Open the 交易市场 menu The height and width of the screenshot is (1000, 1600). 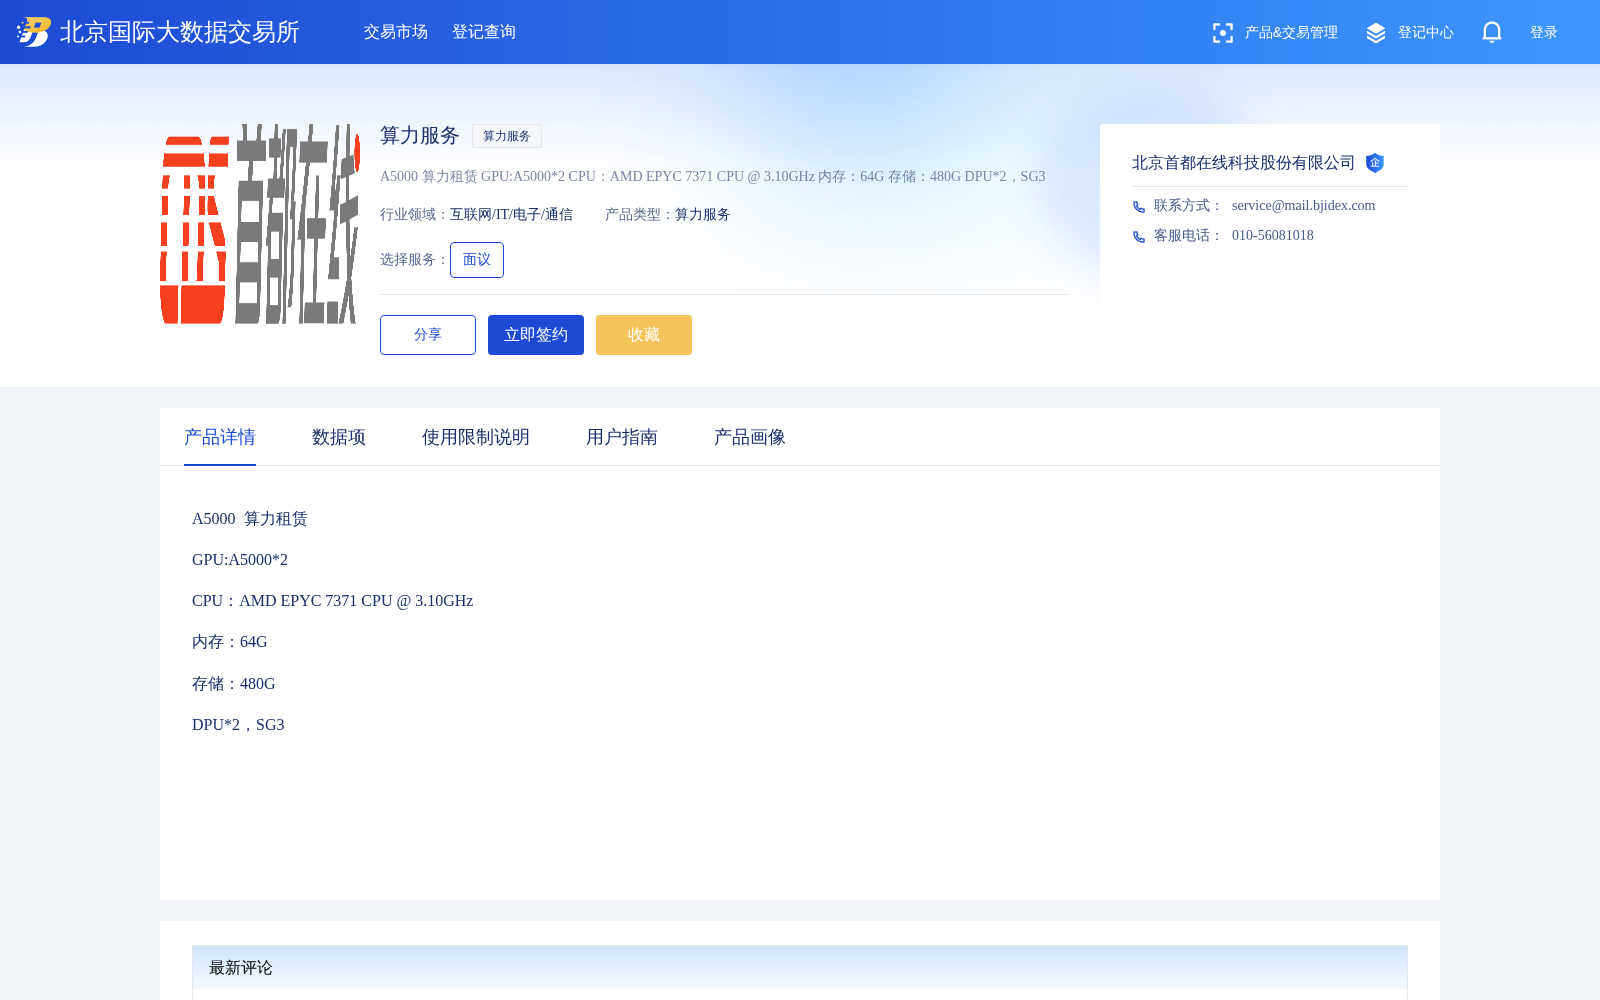click(396, 32)
